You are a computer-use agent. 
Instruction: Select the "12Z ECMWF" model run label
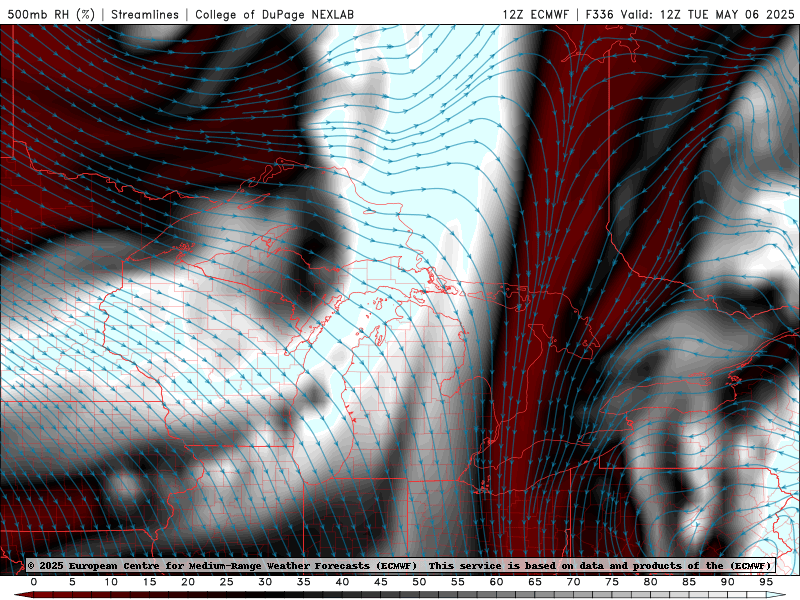[535, 14]
